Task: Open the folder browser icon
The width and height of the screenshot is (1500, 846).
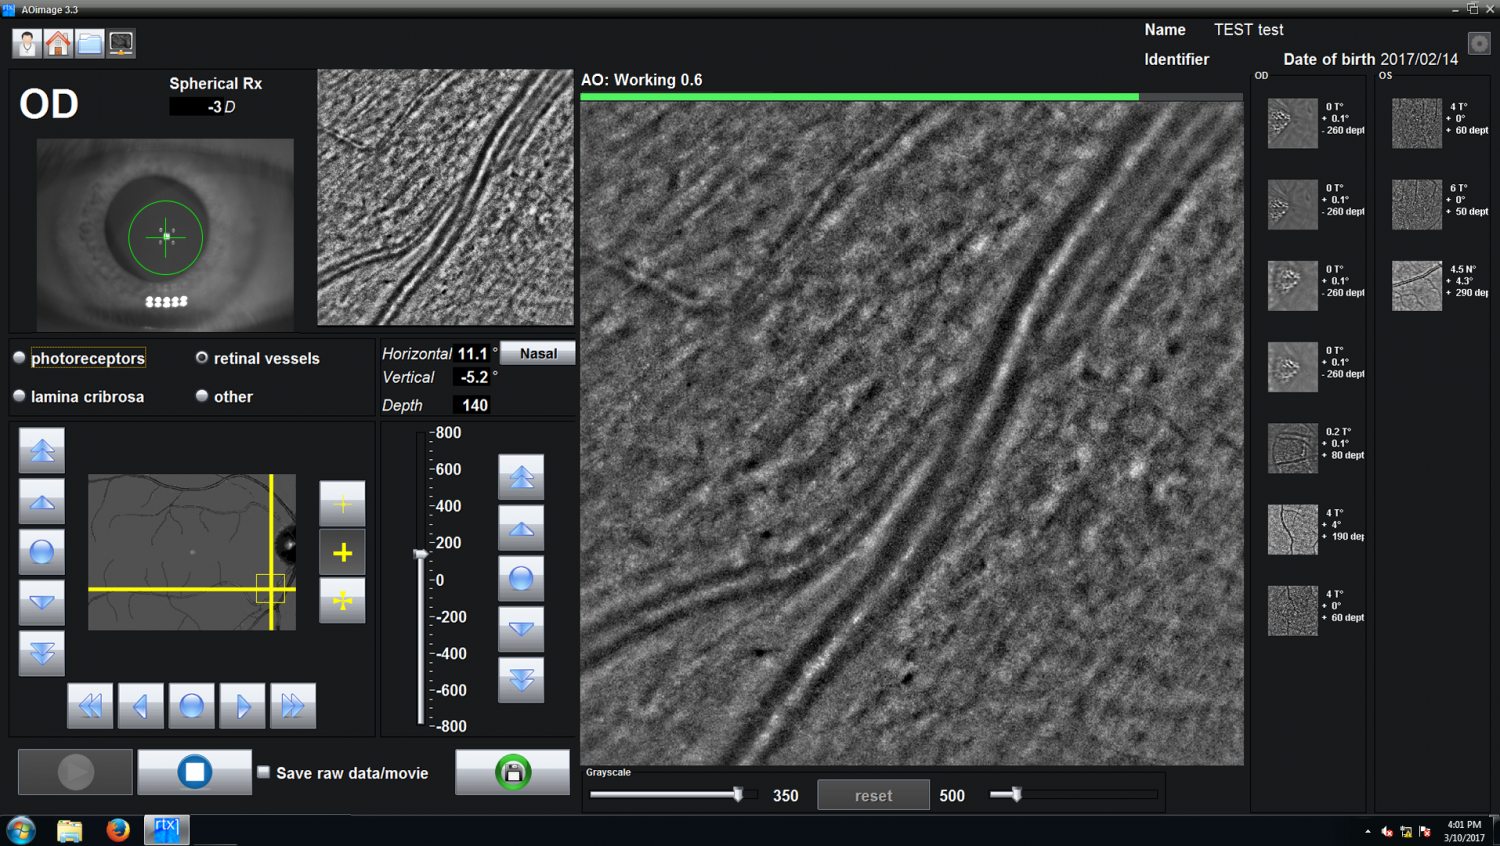Action: coord(89,43)
